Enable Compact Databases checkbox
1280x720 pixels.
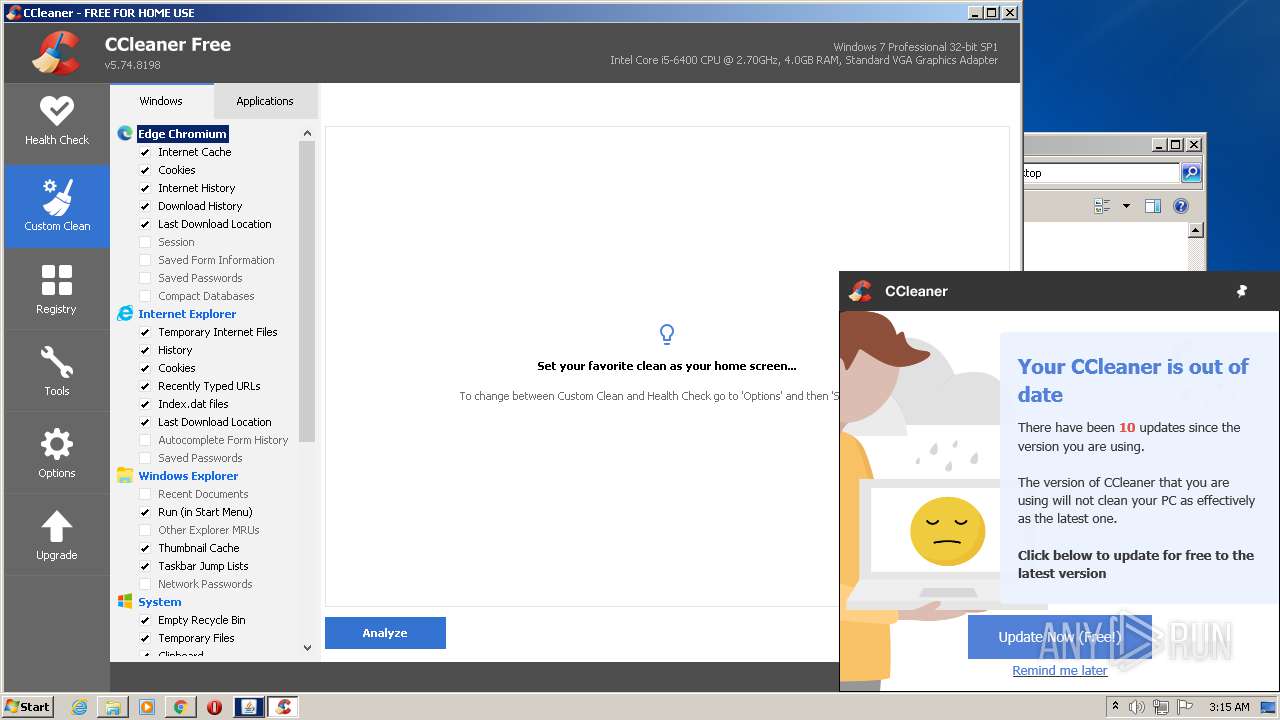[145, 296]
